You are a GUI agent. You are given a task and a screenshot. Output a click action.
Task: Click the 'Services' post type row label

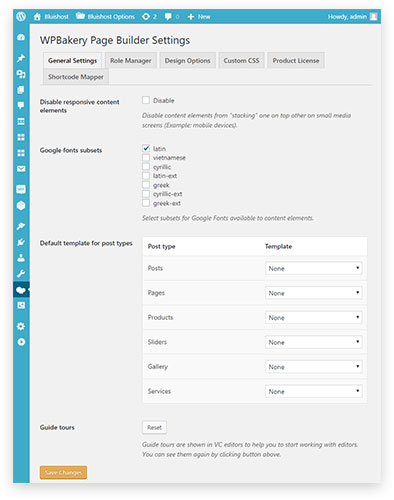(x=159, y=391)
